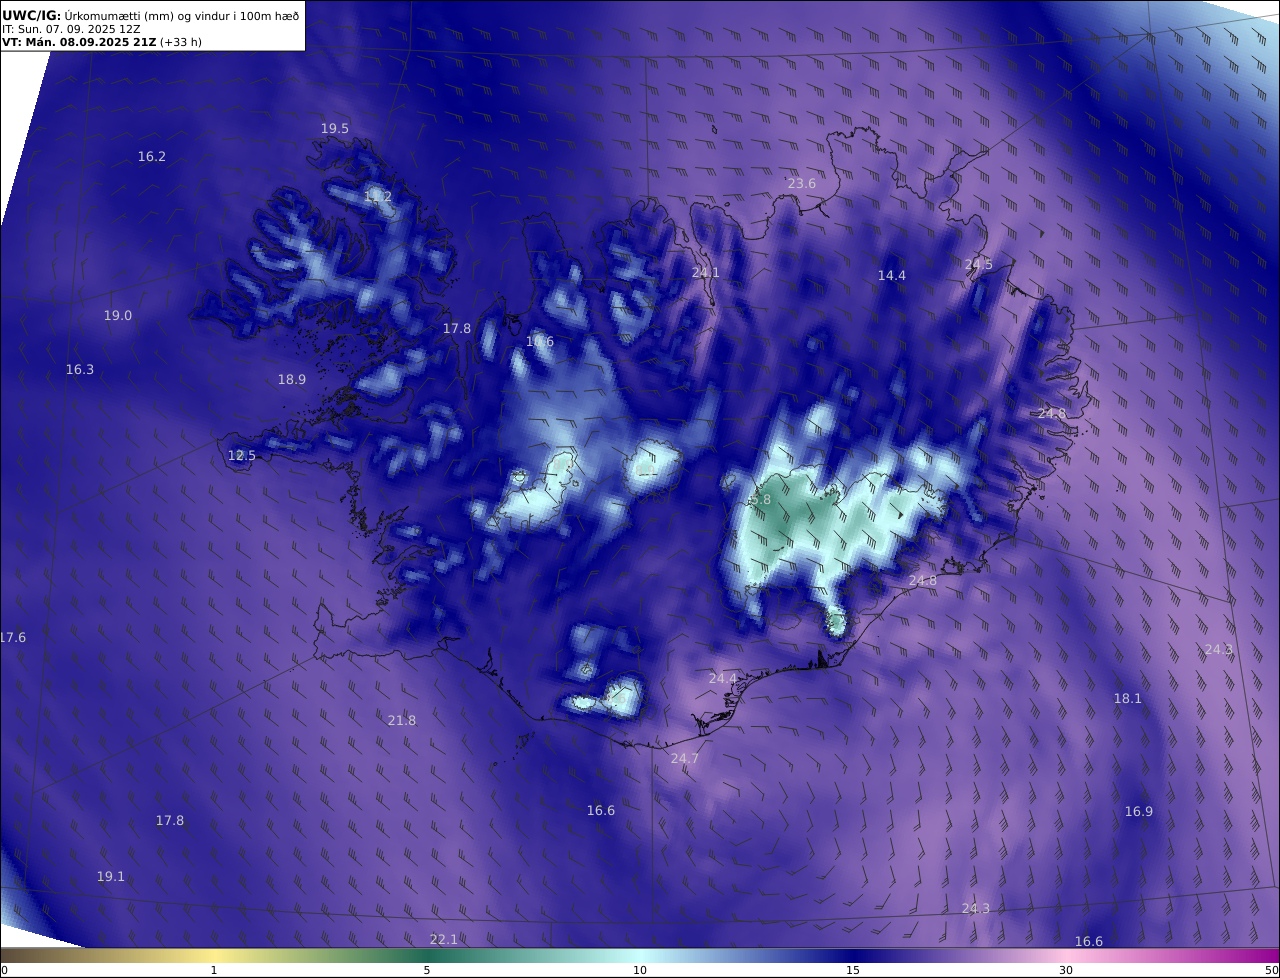Click the 24.1 value label
Image resolution: width=1280 pixels, height=978 pixels.
tap(706, 273)
